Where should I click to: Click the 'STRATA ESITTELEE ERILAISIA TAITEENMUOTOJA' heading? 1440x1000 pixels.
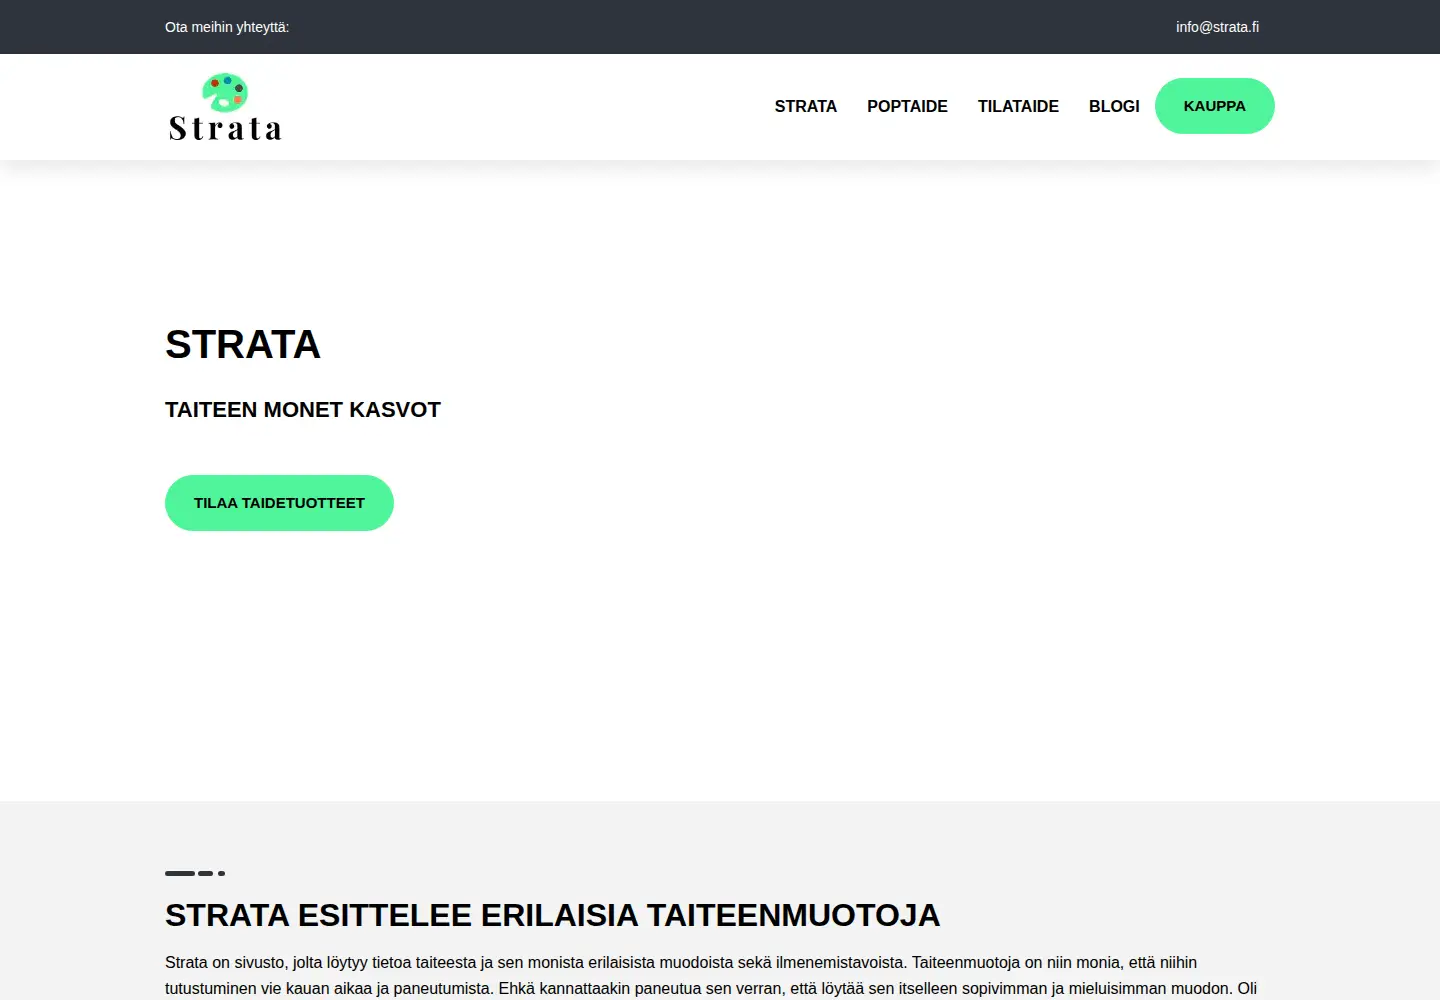[x=552, y=915]
